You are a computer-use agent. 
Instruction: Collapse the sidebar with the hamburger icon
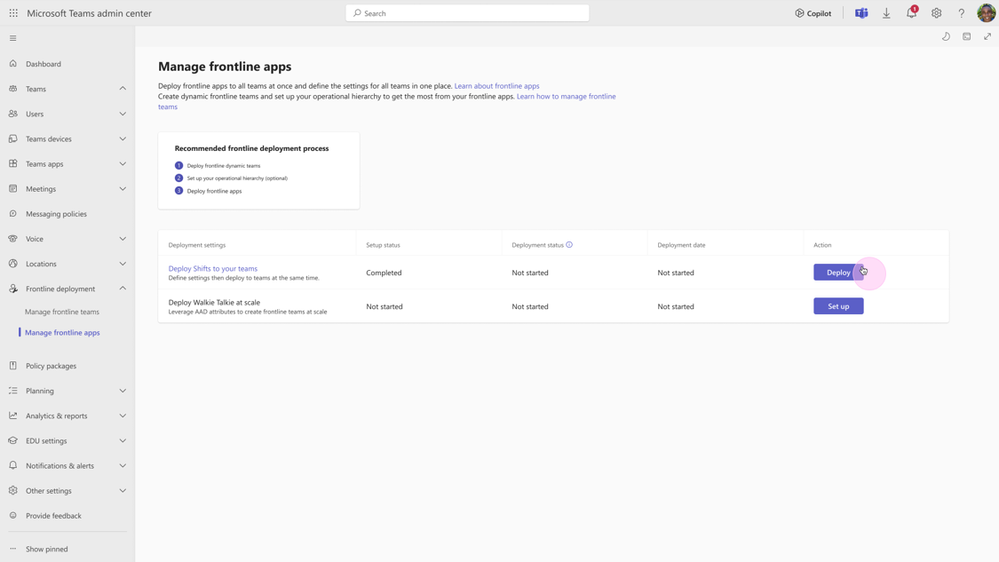pos(13,38)
